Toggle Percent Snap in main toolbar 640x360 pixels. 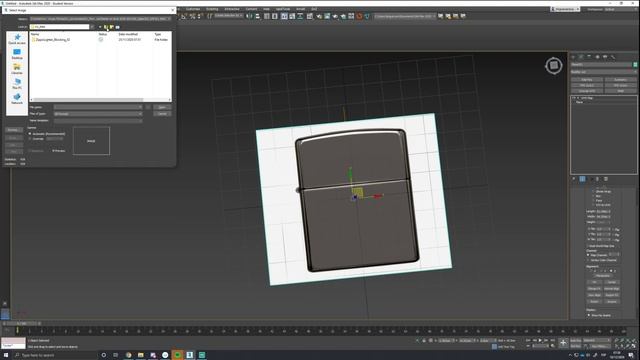[x=192, y=16]
